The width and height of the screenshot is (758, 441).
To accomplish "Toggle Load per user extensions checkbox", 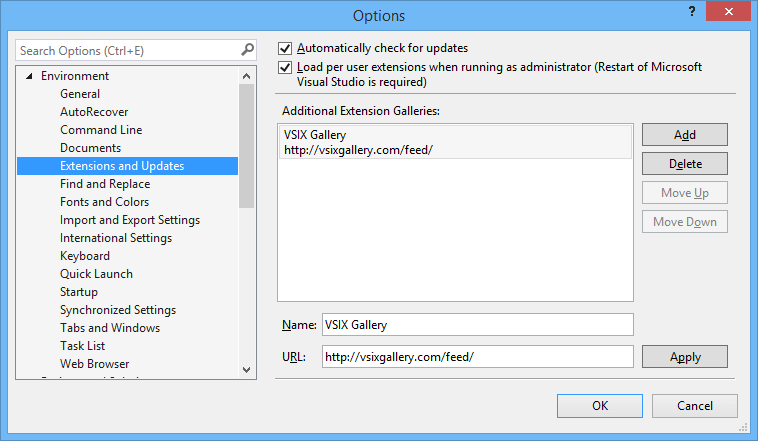I will pos(285,67).
